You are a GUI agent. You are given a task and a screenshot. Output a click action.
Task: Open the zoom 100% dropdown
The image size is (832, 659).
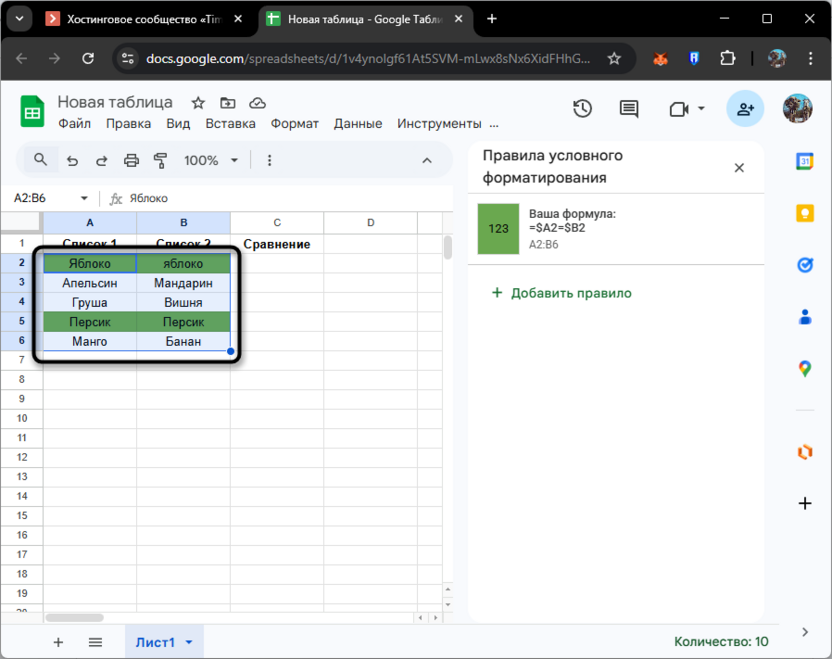pos(211,160)
